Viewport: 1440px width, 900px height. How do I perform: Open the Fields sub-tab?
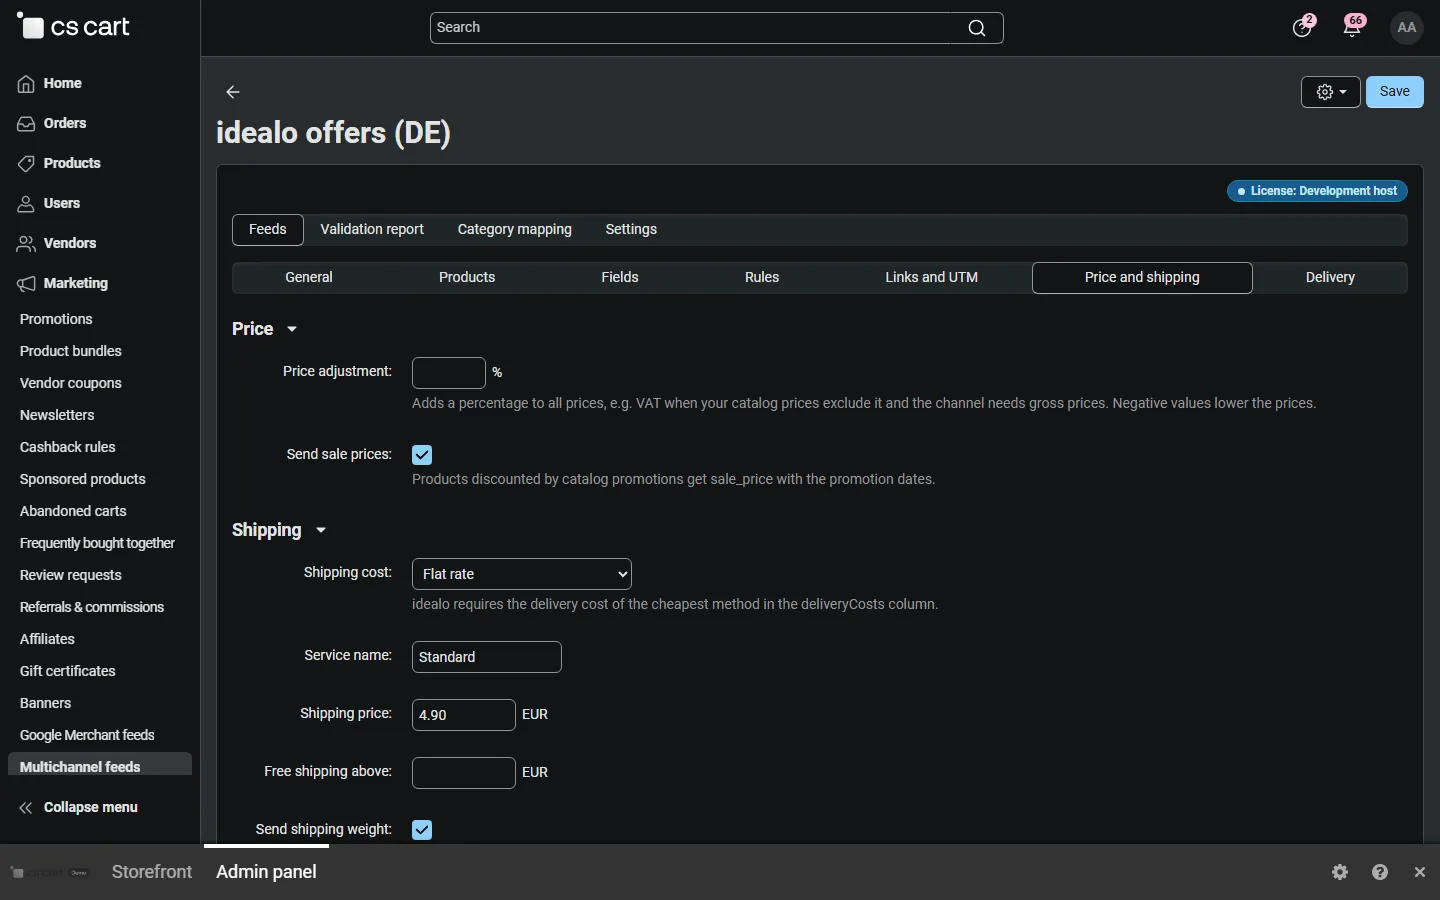pos(620,277)
